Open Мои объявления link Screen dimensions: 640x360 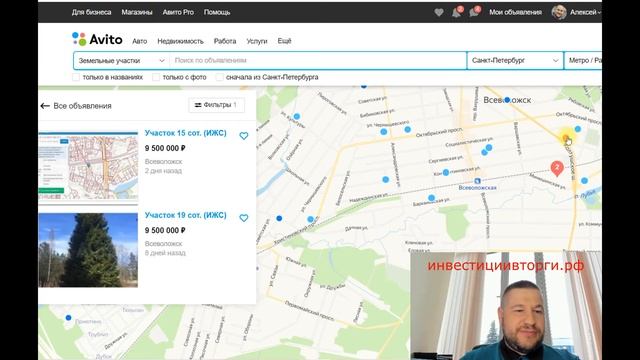(516, 12)
